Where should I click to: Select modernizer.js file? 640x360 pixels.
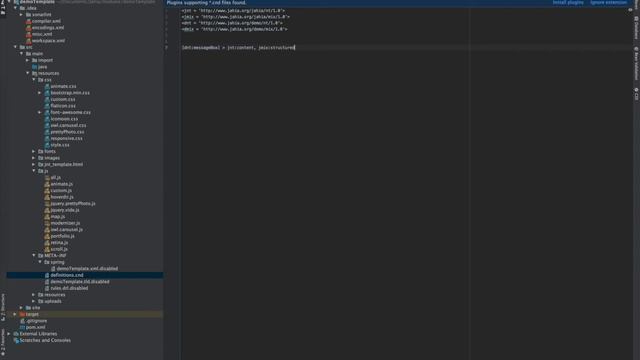pyautogui.click(x=65, y=223)
